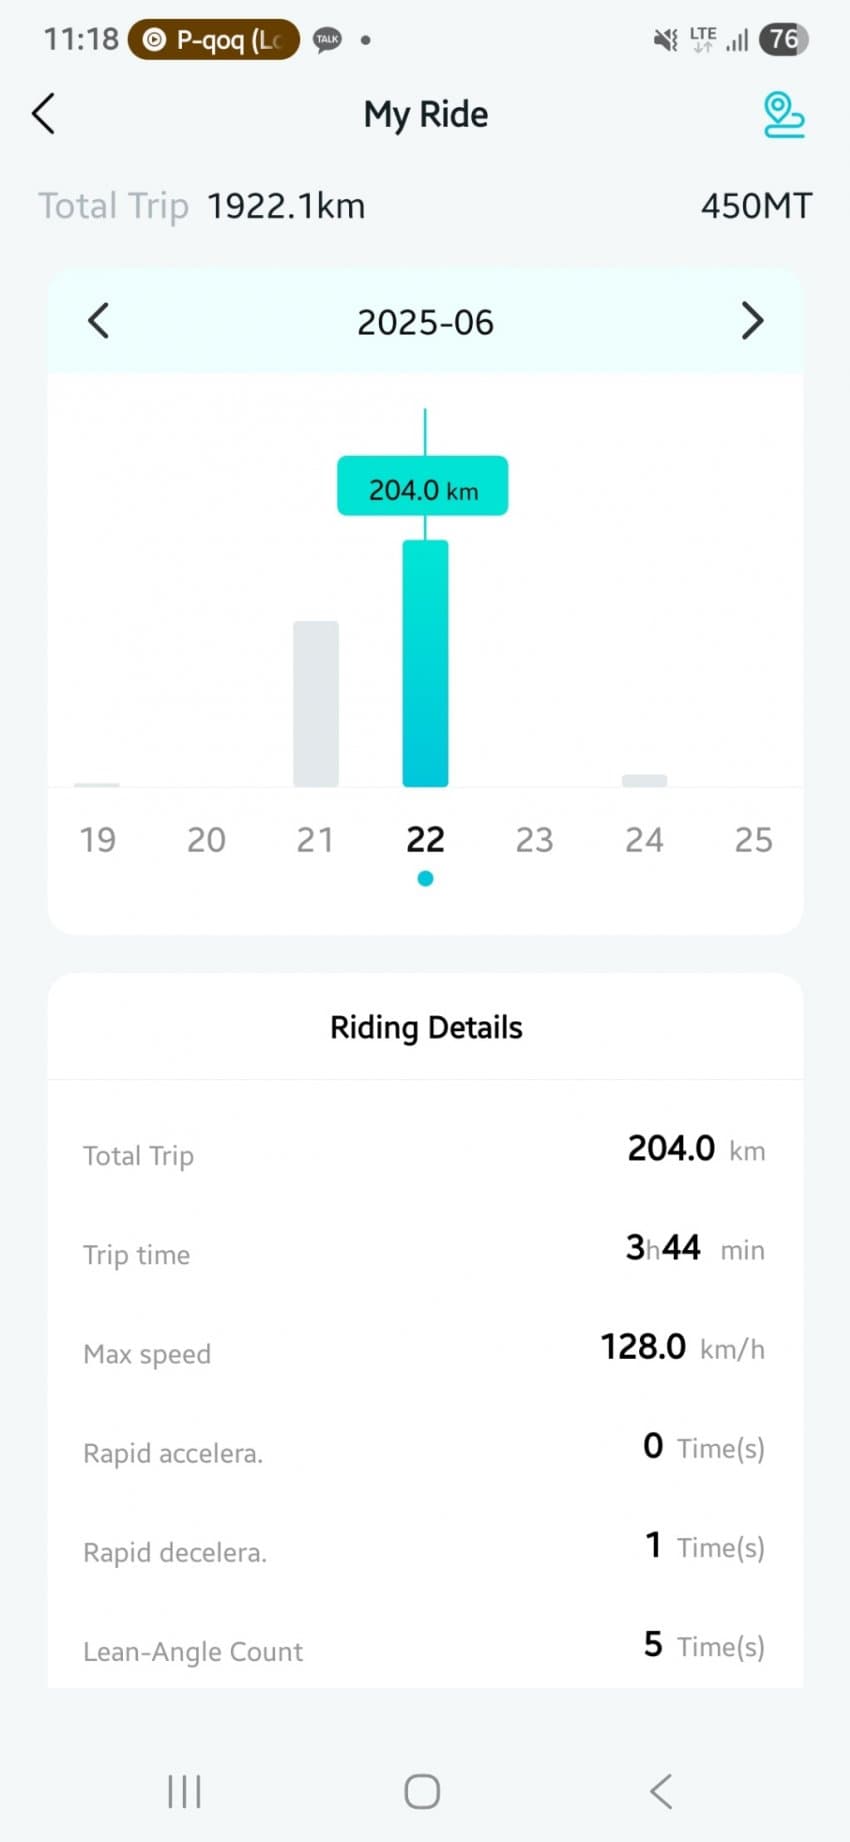Screen dimensions: 850x1842
Task: Tap the P-qoq screen recording pill
Action: [213, 40]
